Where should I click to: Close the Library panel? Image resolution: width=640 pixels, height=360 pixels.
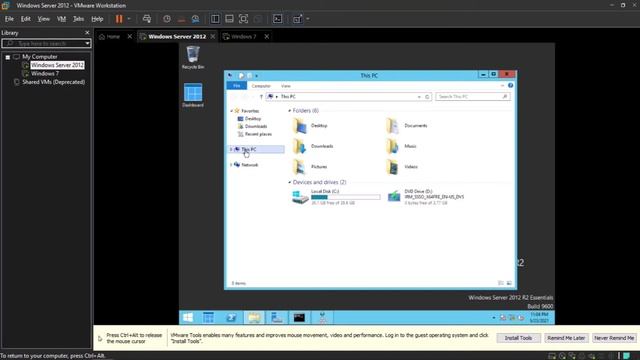(x=87, y=33)
